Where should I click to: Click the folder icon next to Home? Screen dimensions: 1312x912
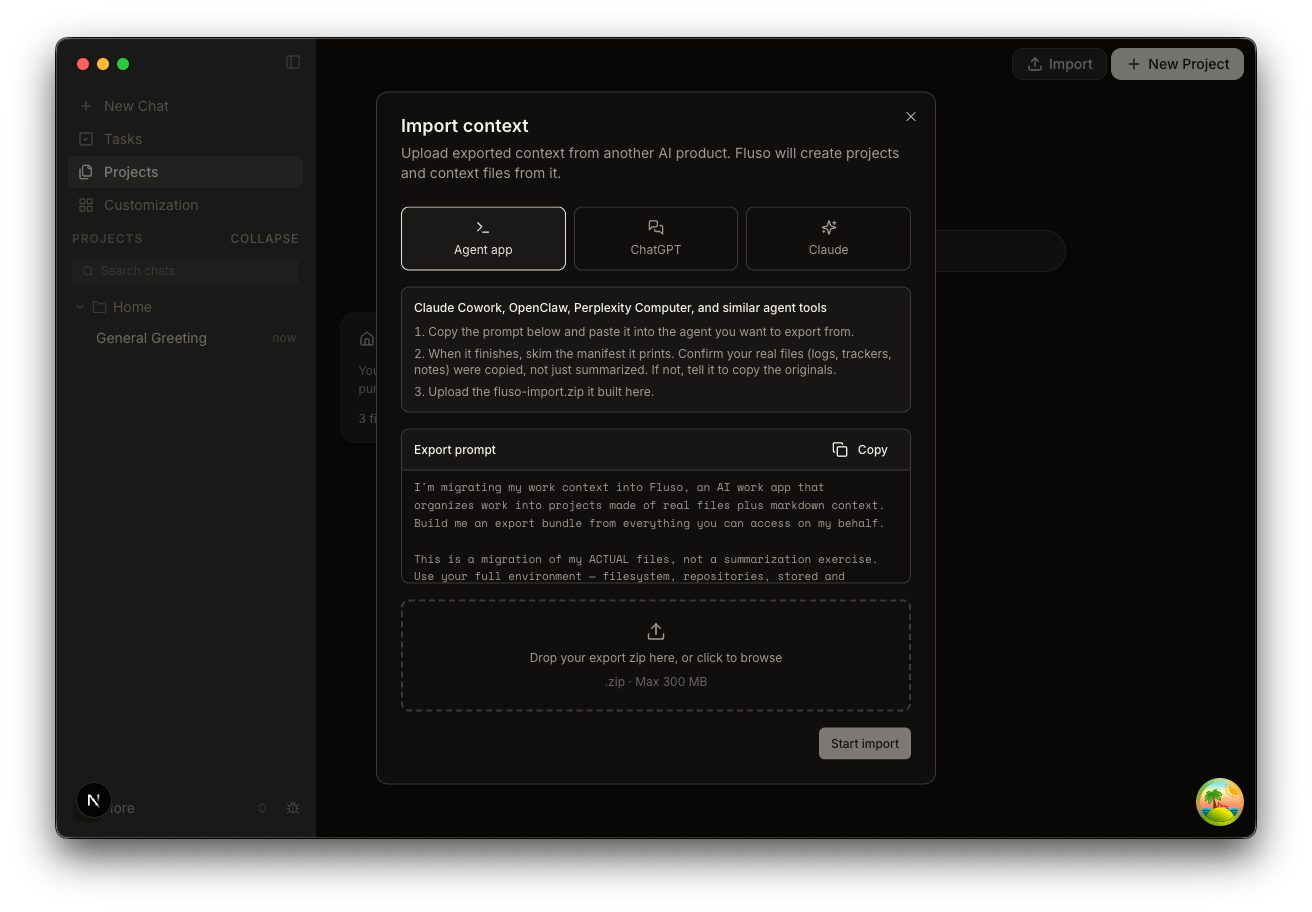tap(99, 307)
